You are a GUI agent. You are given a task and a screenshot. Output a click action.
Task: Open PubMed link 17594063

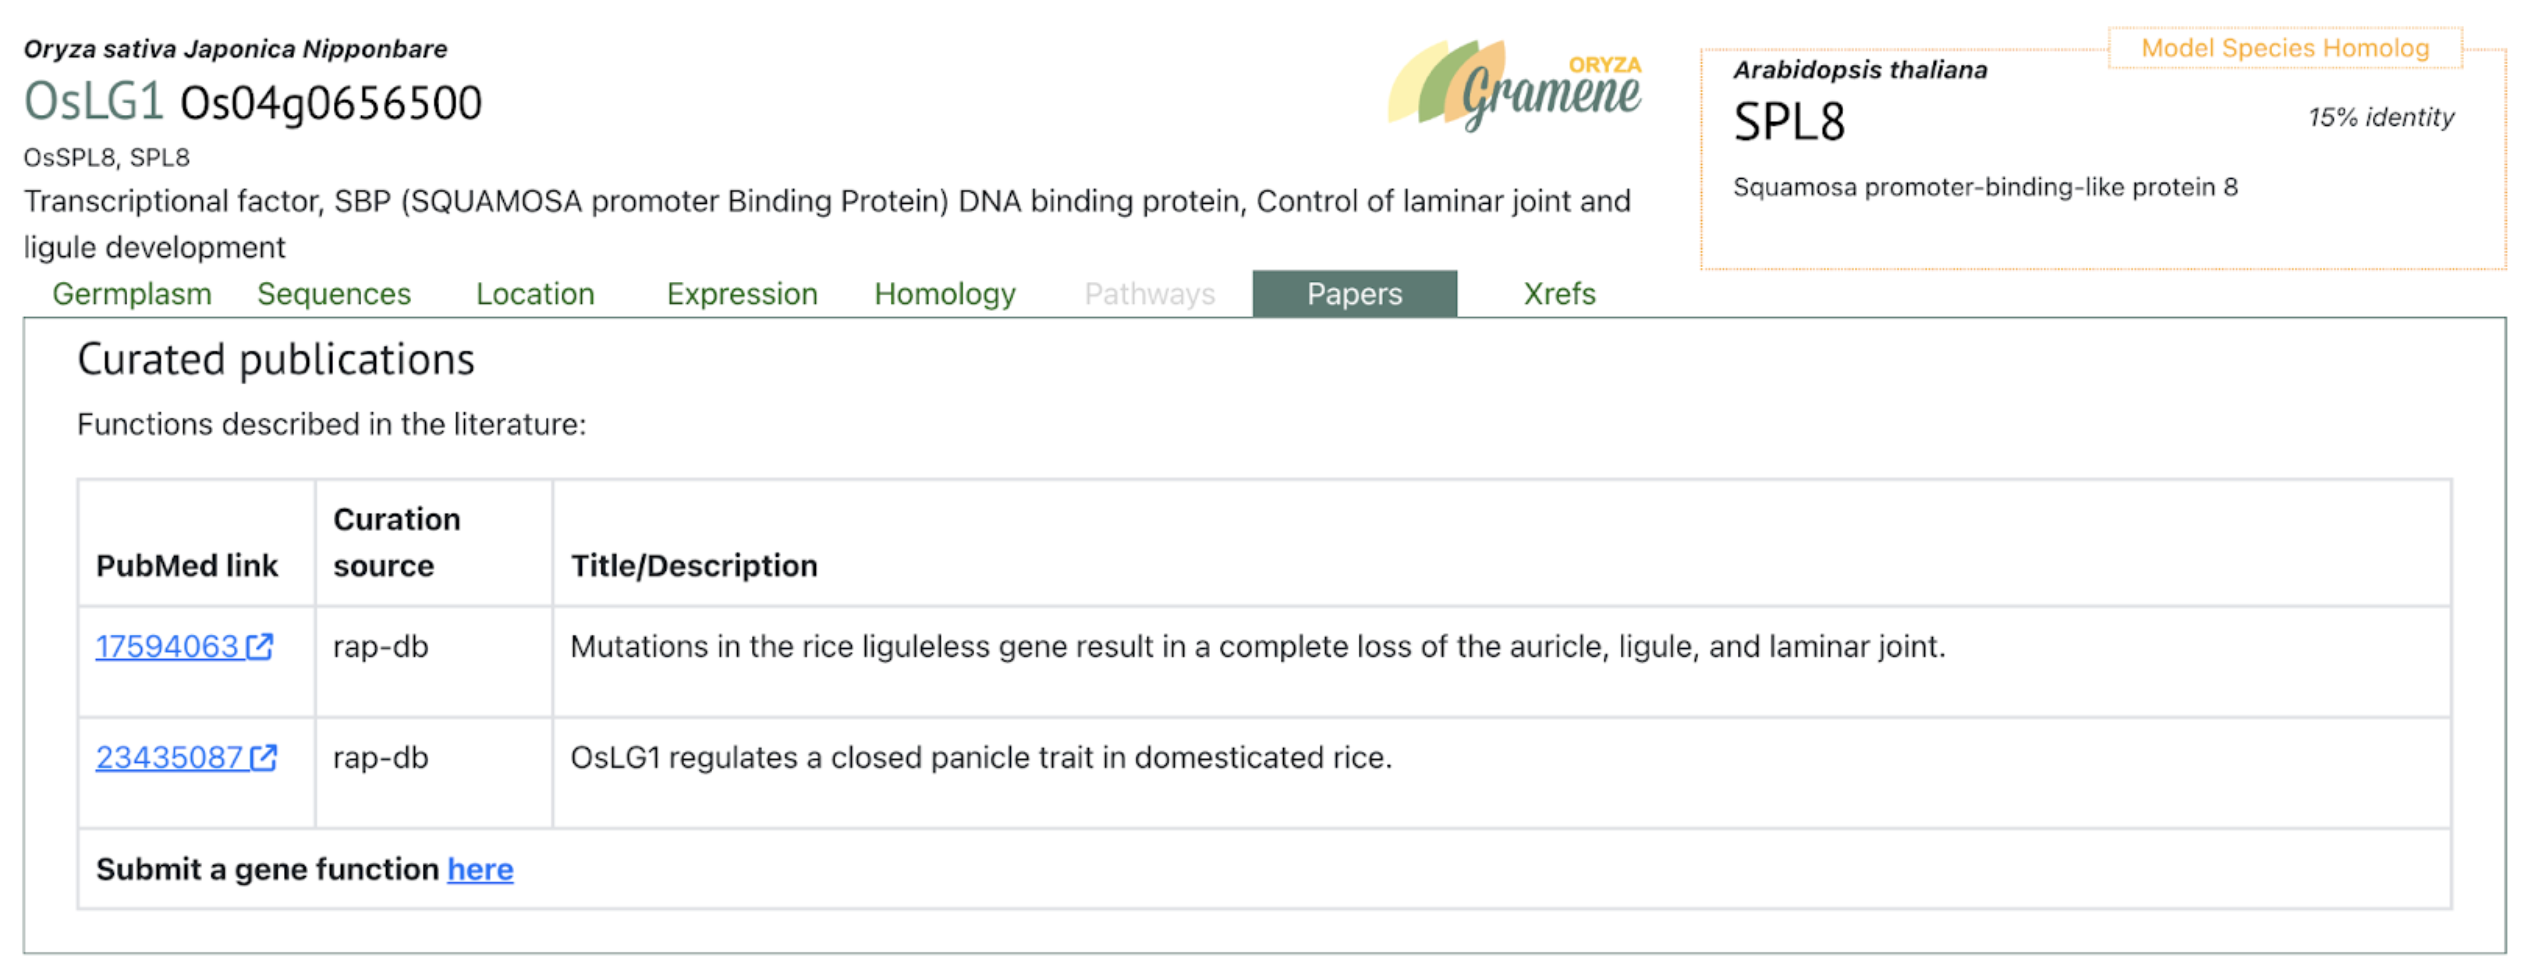(x=167, y=647)
